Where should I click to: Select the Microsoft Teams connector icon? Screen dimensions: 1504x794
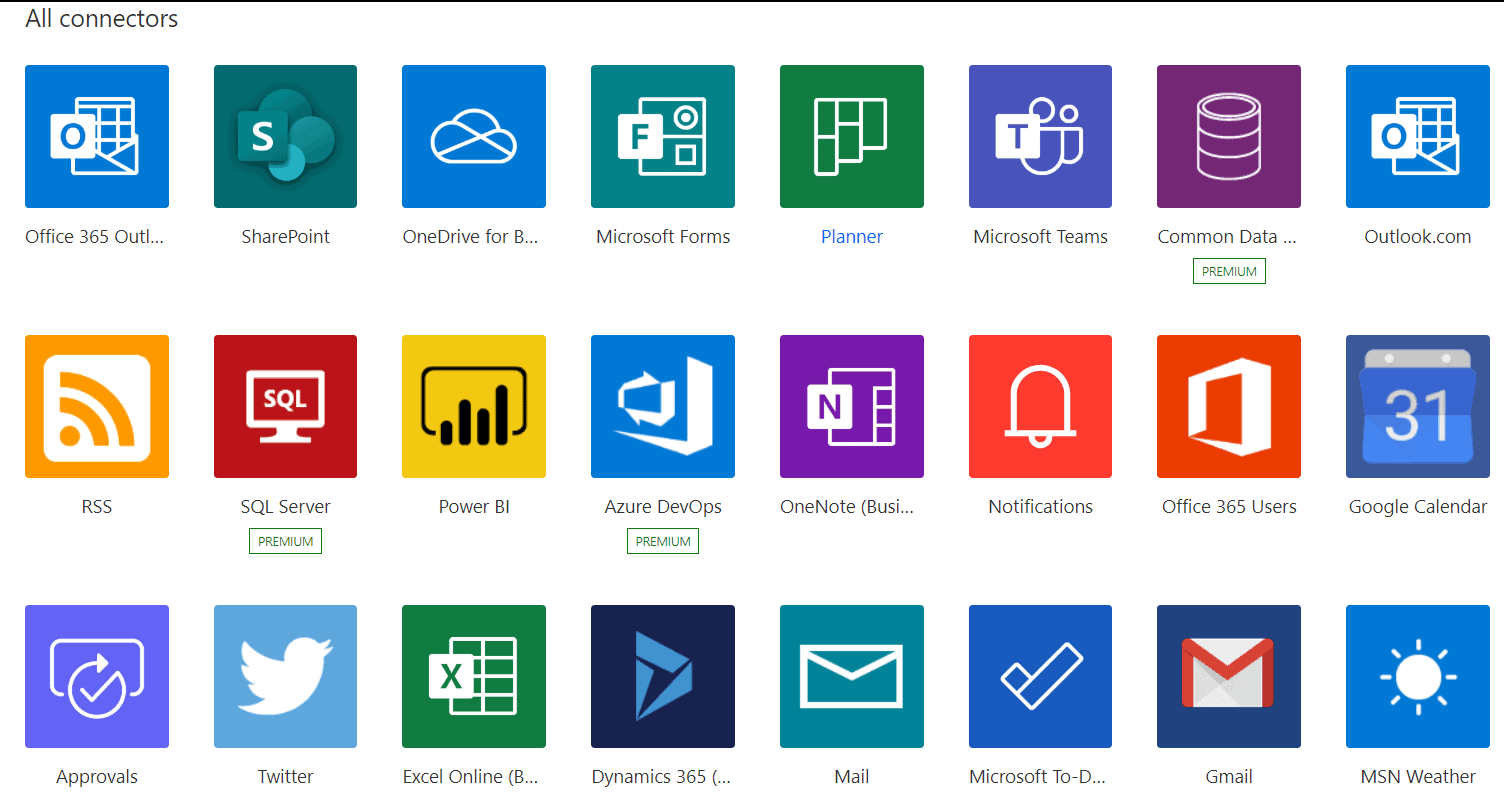click(1040, 136)
